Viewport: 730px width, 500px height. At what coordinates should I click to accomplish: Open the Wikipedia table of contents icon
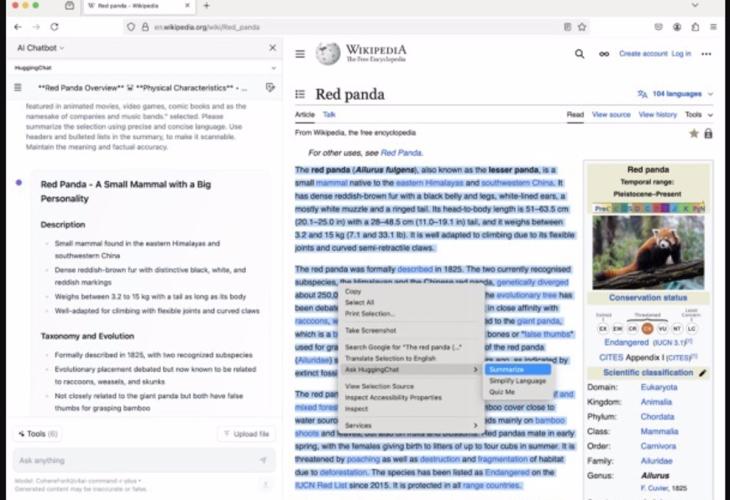pyautogui.click(x=300, y=95)
